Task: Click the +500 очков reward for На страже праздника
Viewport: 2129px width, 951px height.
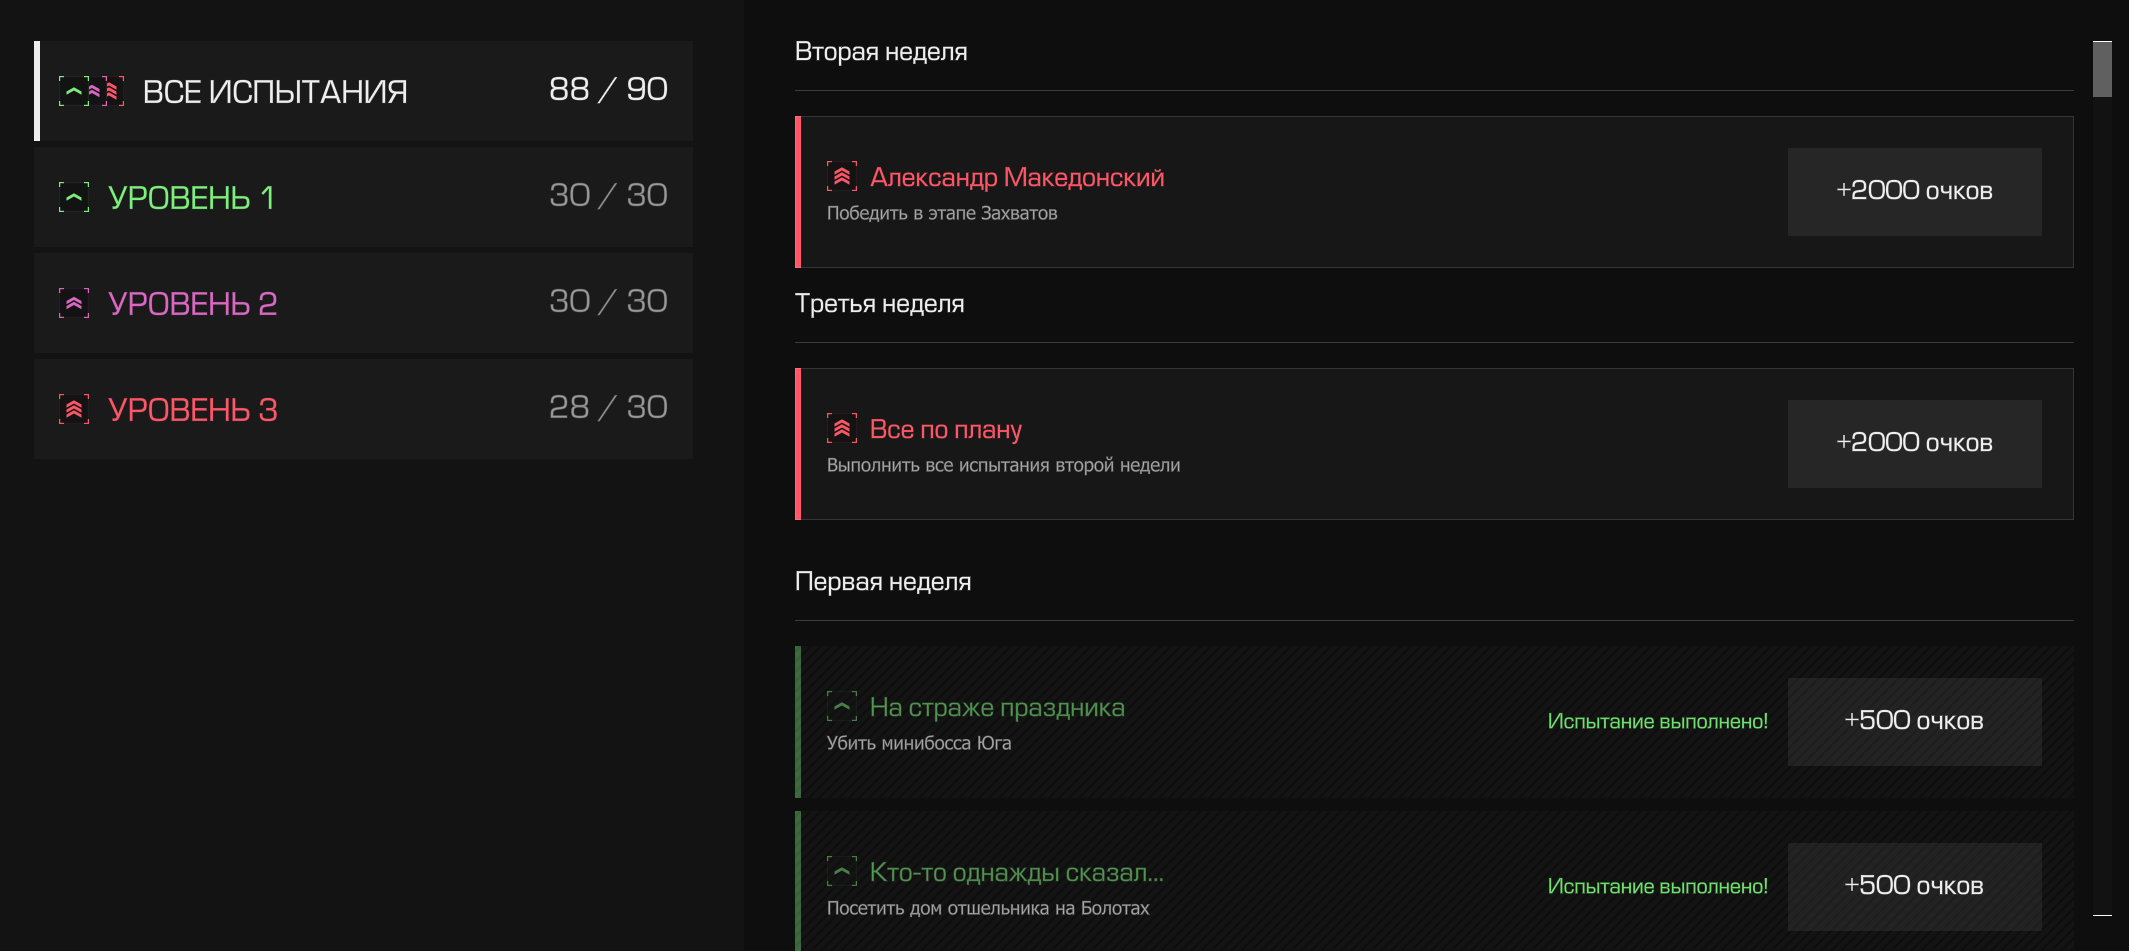Action: click(x=1914, y=722)
